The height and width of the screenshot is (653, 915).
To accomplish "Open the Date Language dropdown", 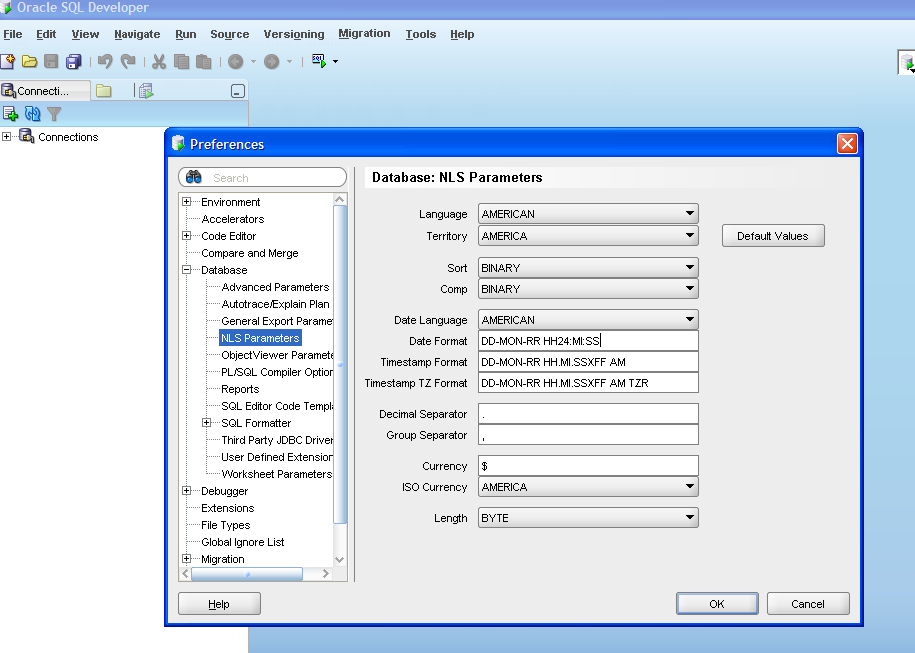I will (588, 320).
